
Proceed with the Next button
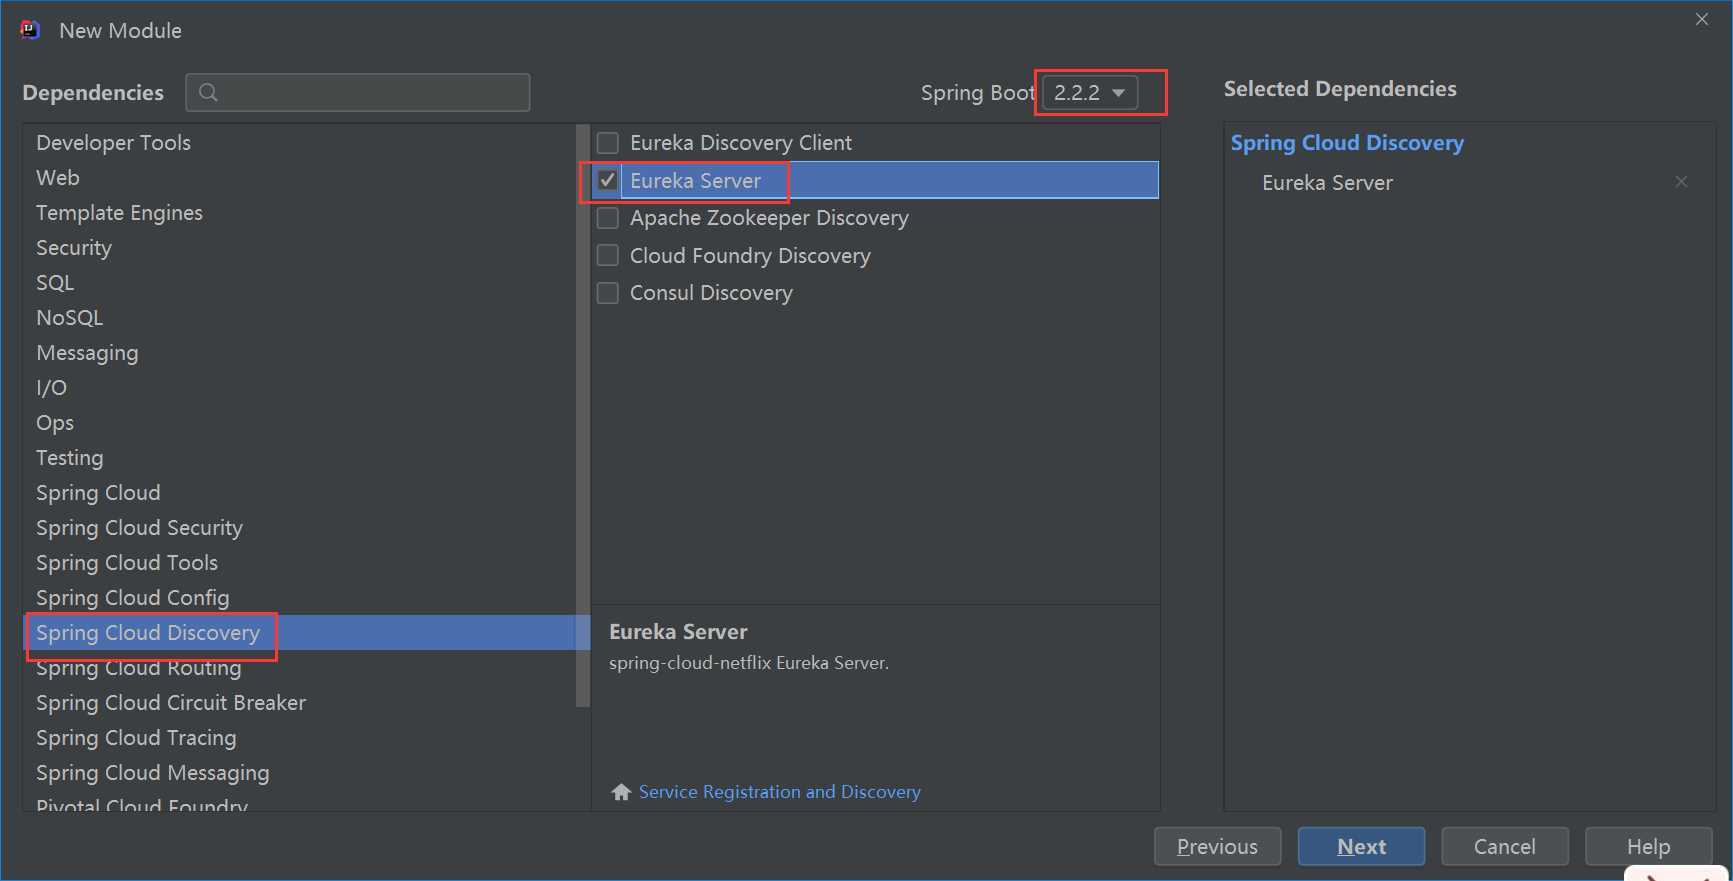[1361, 847]
